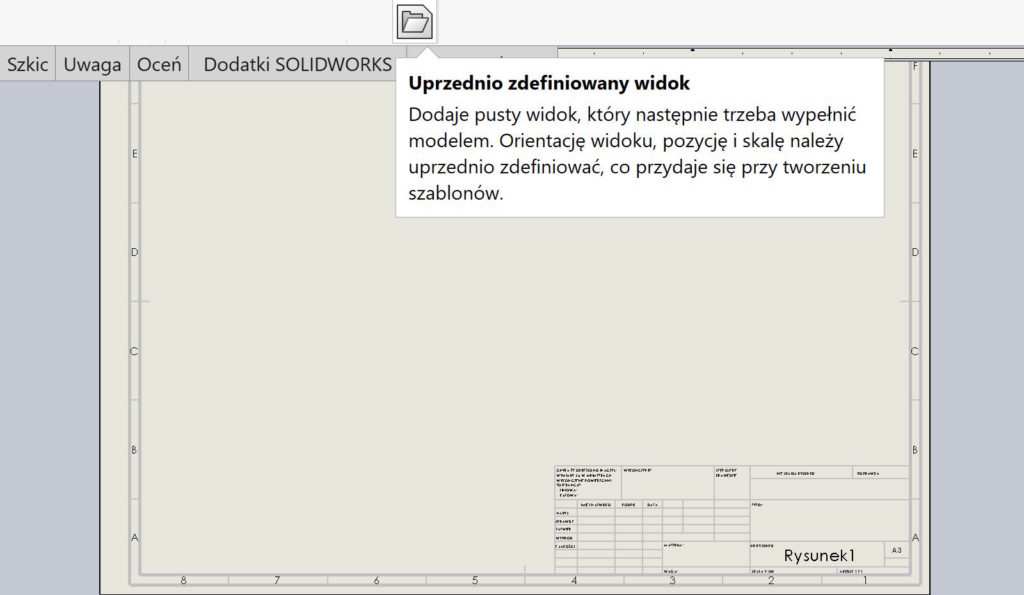
Task: Select the A3 format cell in title block
Action: point(897,550)
